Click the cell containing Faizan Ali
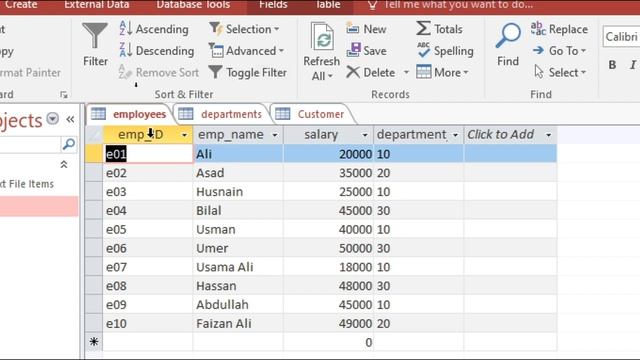The height and width of the screenshot is (360, 640). [238, 323]
